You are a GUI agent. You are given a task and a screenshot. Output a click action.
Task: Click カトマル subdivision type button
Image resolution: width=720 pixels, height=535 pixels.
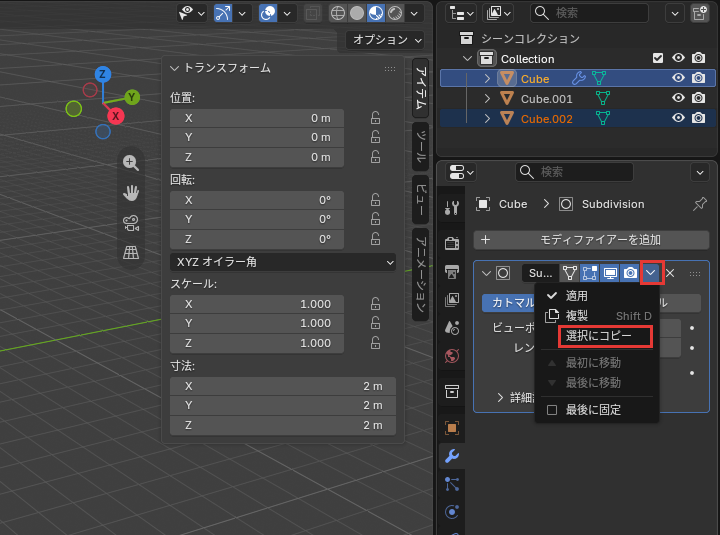point(509,303)
